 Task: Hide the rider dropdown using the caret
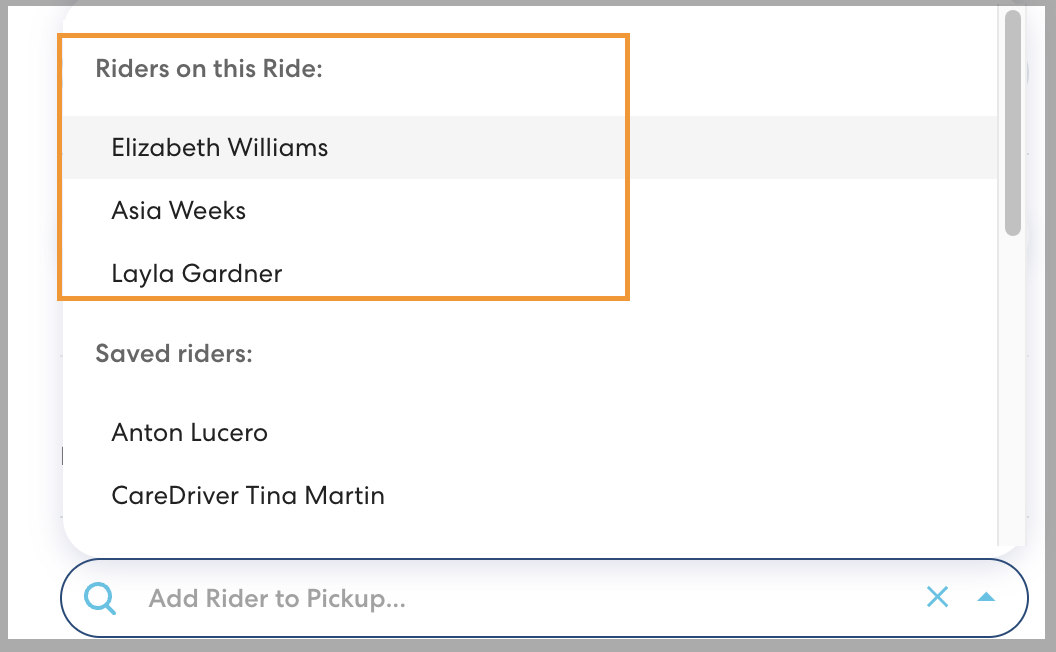point(986,597)
